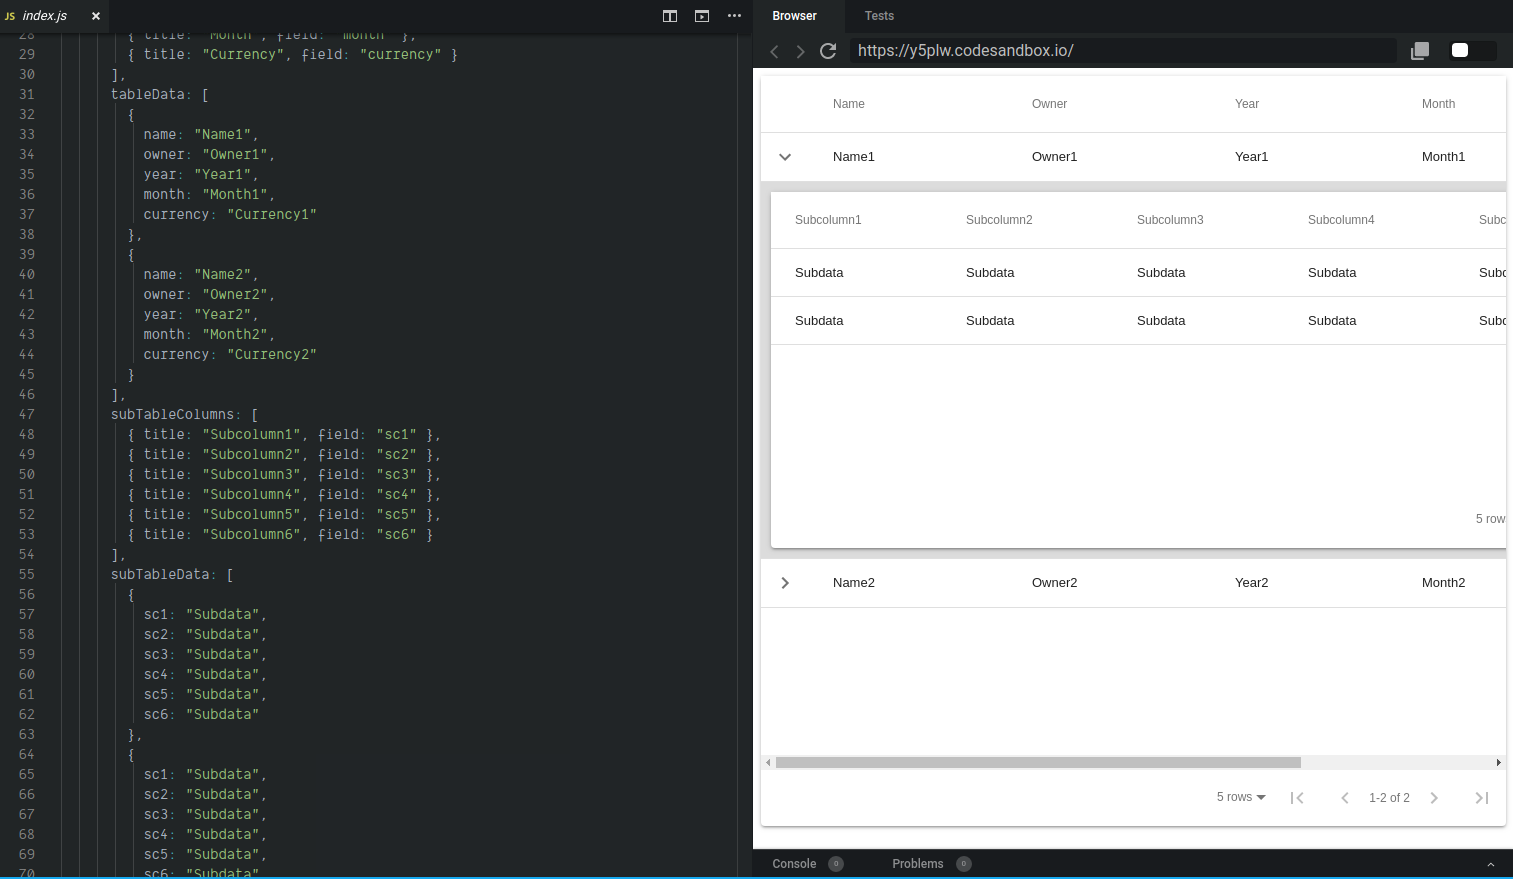Click the browser back navigation arrow
The image size is (1513, 879).
tap(774, 51)
